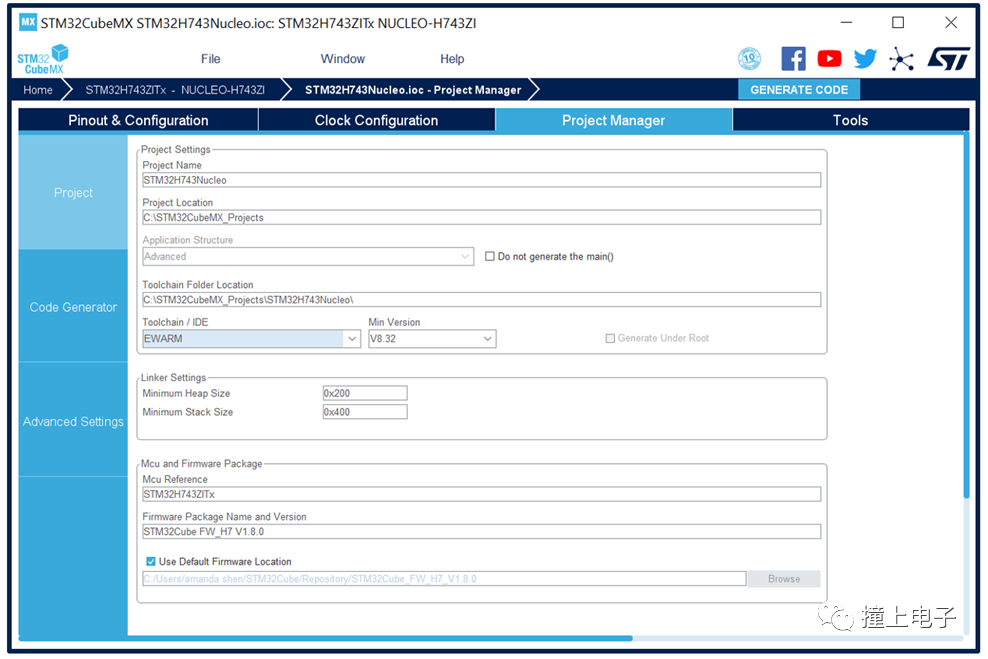
Task: Click the Firmware Package Name and Version field
Action: click(x=481, y=532)
